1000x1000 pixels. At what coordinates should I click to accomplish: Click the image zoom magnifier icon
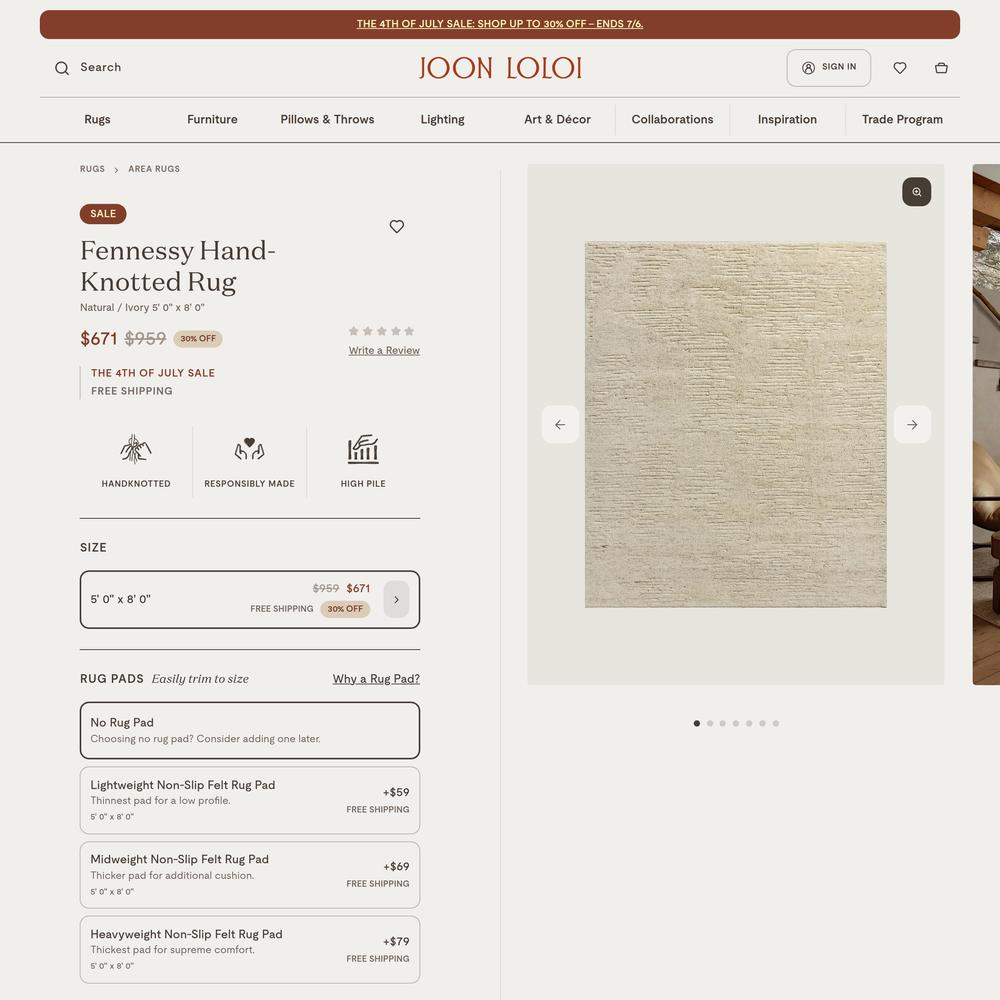click(x=916, y=192)
